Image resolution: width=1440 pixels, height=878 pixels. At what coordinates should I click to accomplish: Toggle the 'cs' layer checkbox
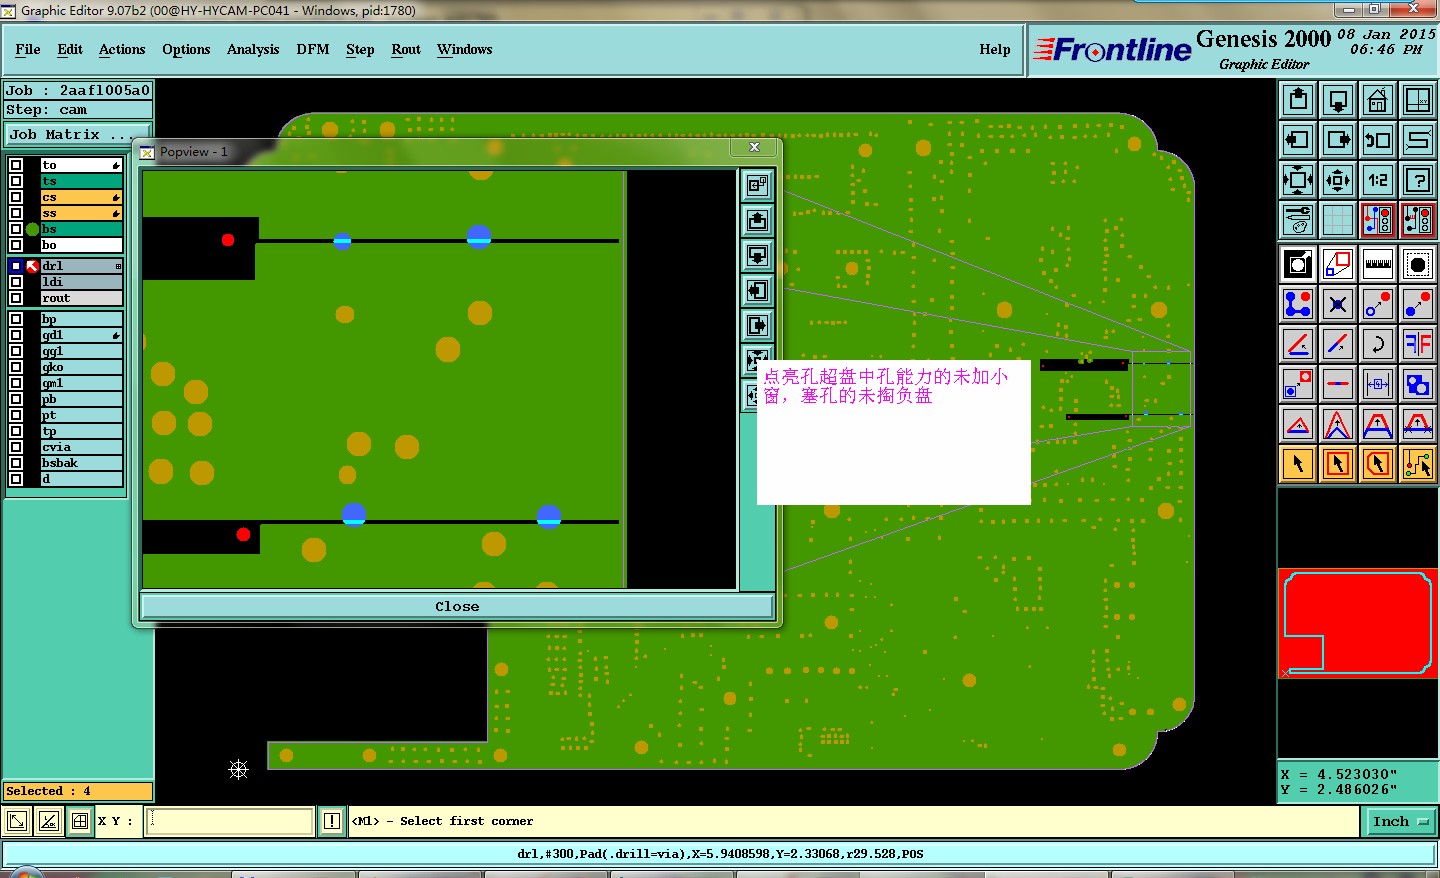[16, 197]
